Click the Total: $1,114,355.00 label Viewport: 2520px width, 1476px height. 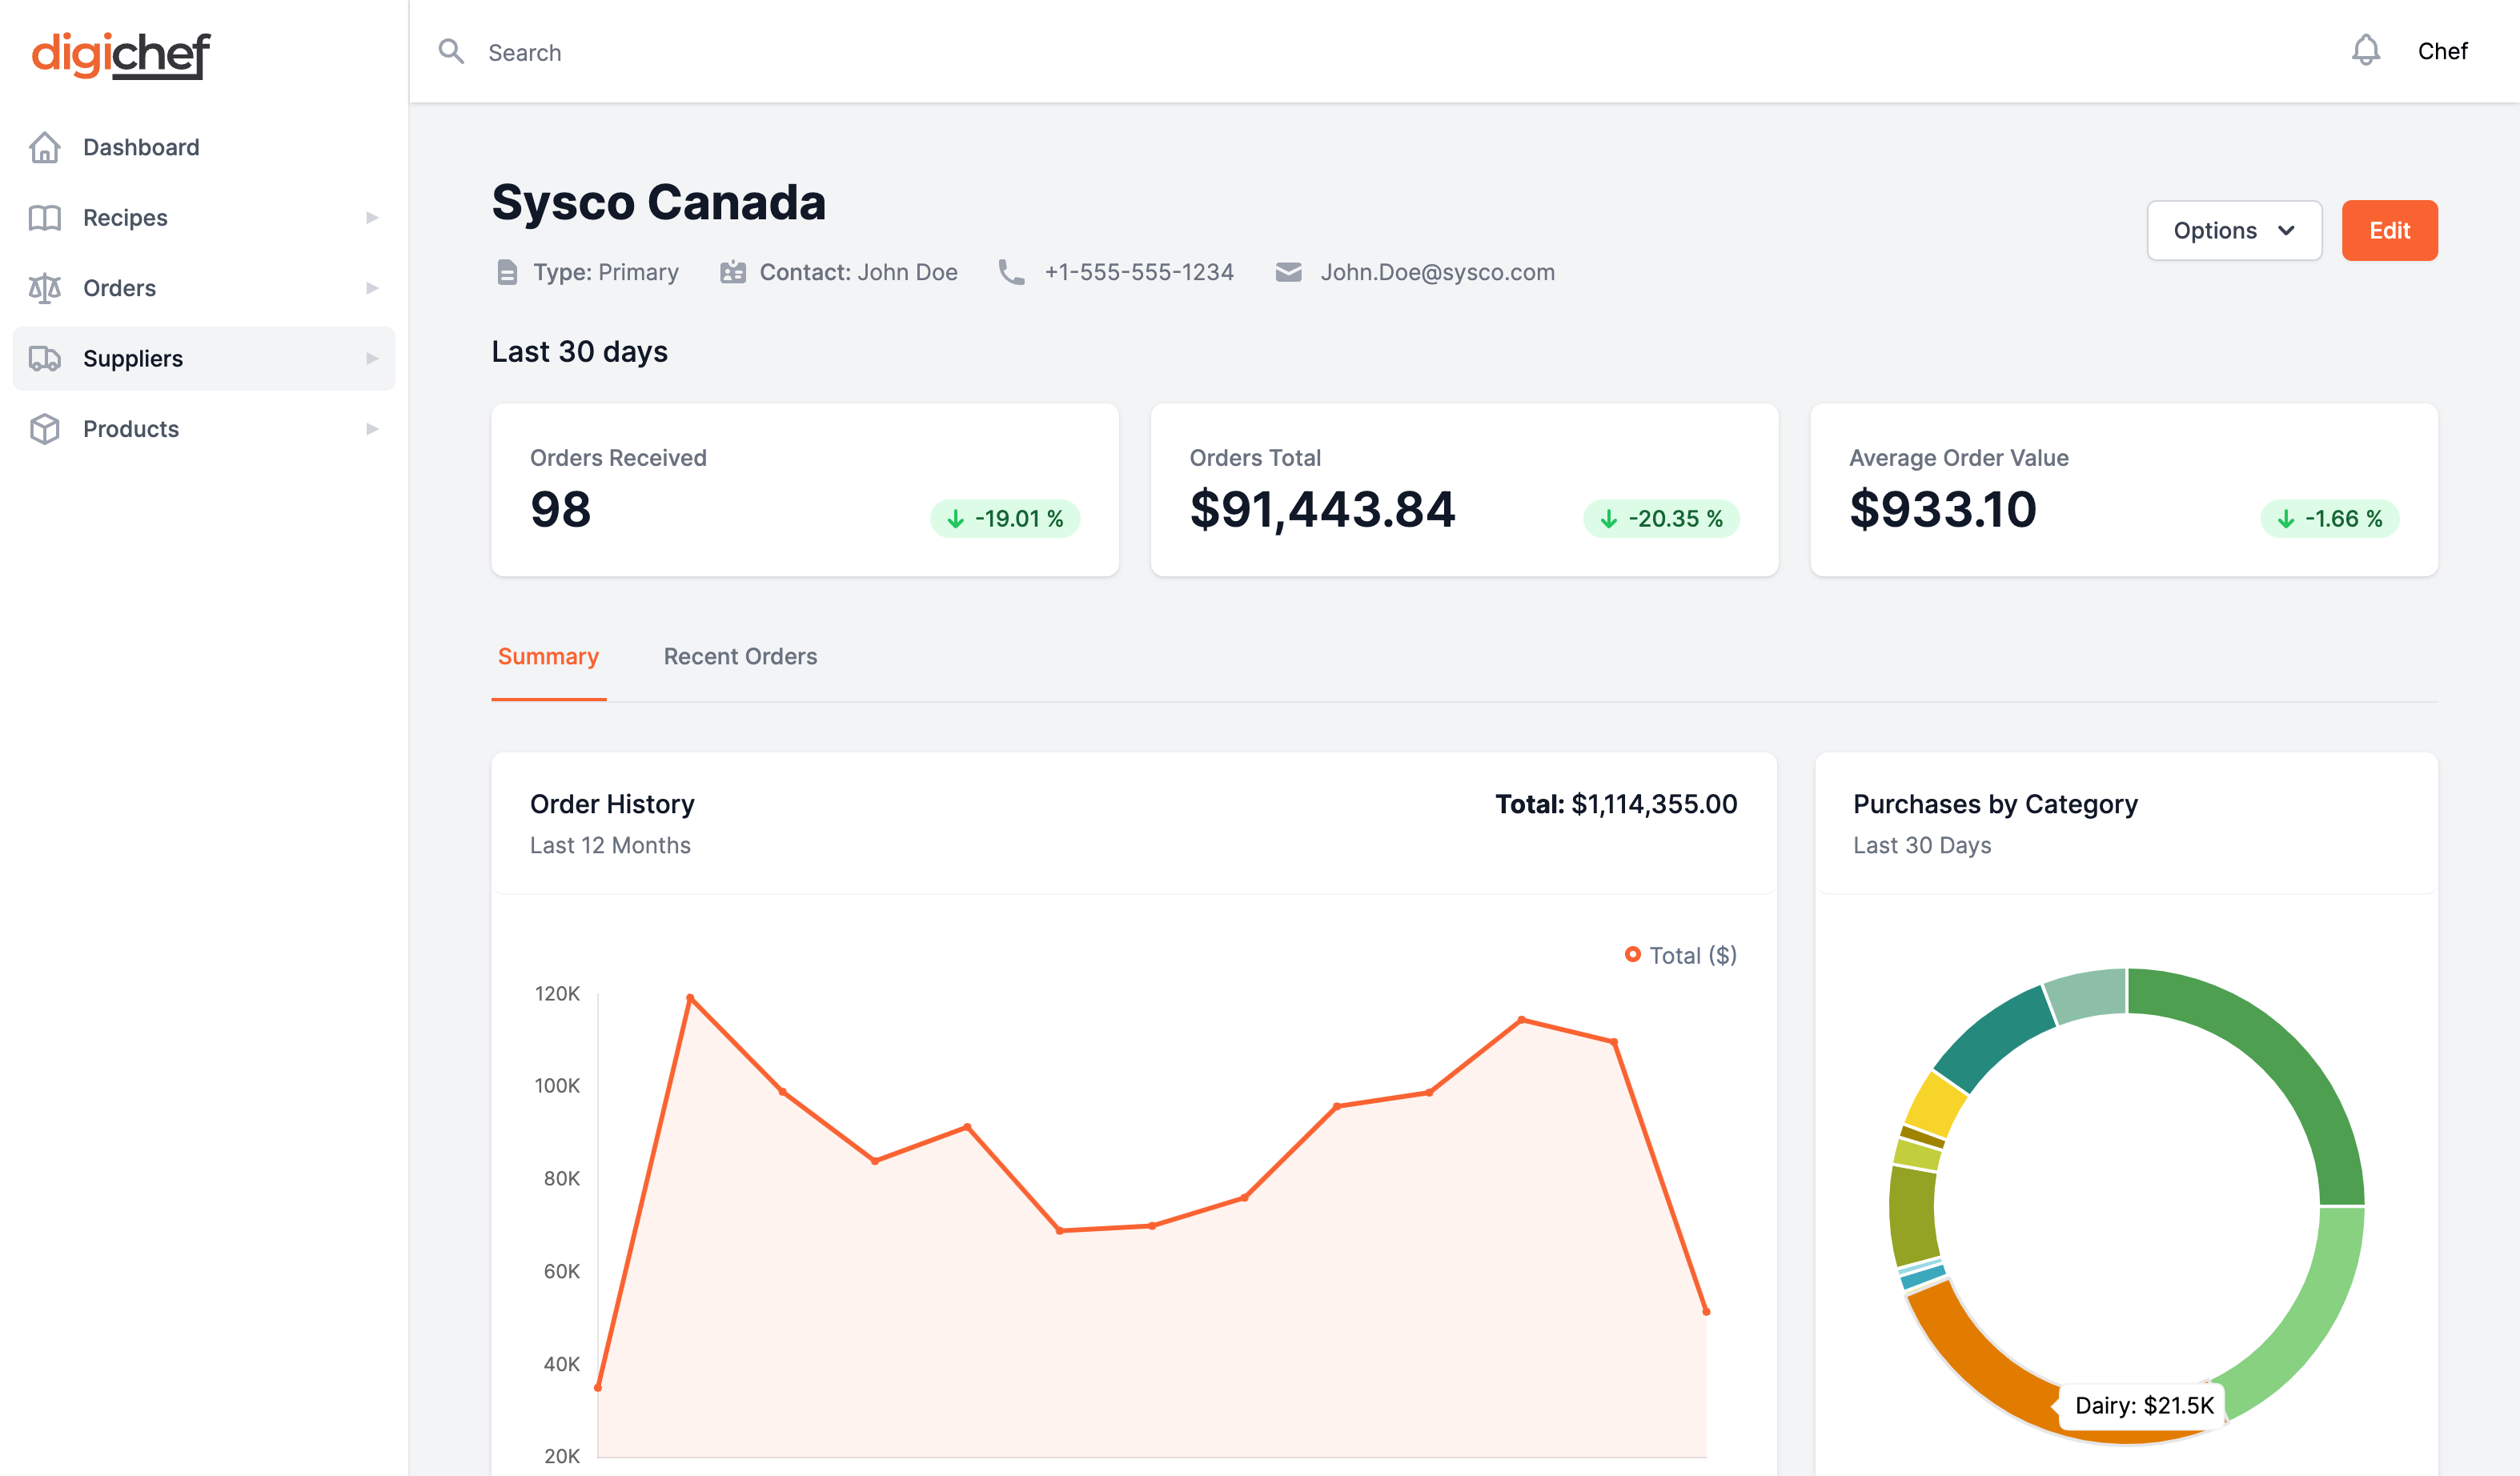point(1616,804)
